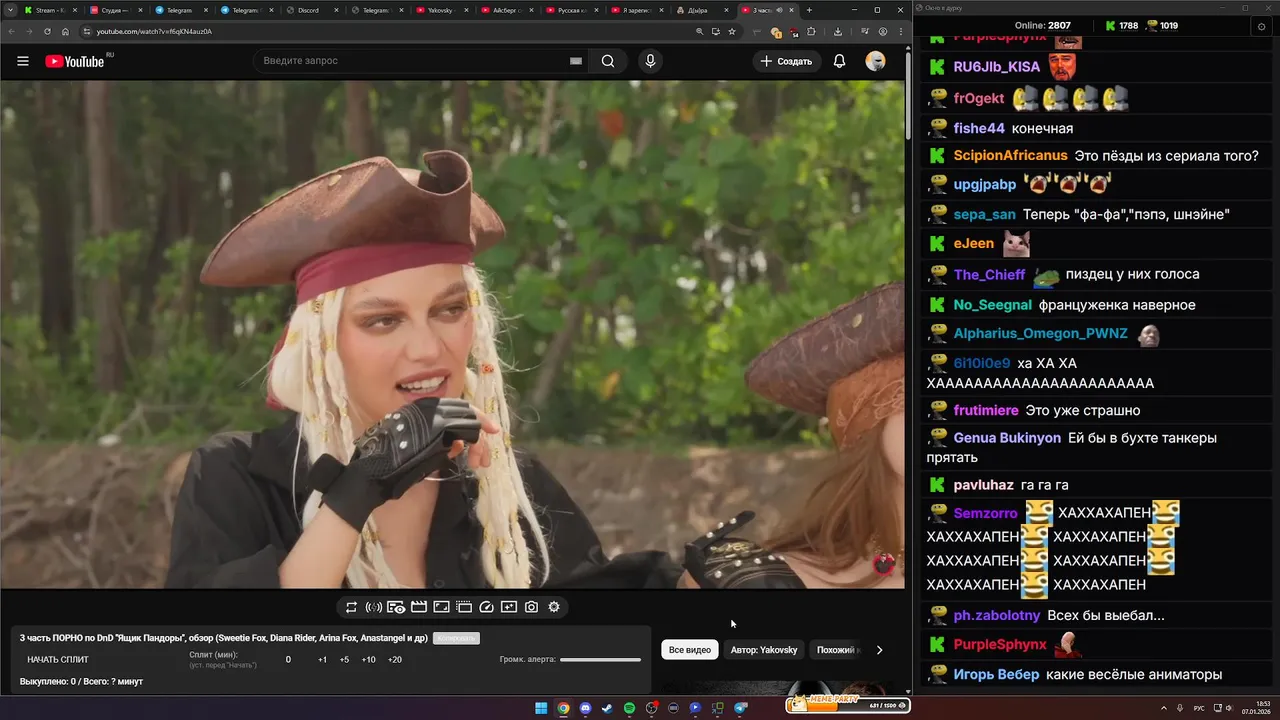
Task: Toggle the РУС keyboard language indicator
Action: [x=1199, y=708]
